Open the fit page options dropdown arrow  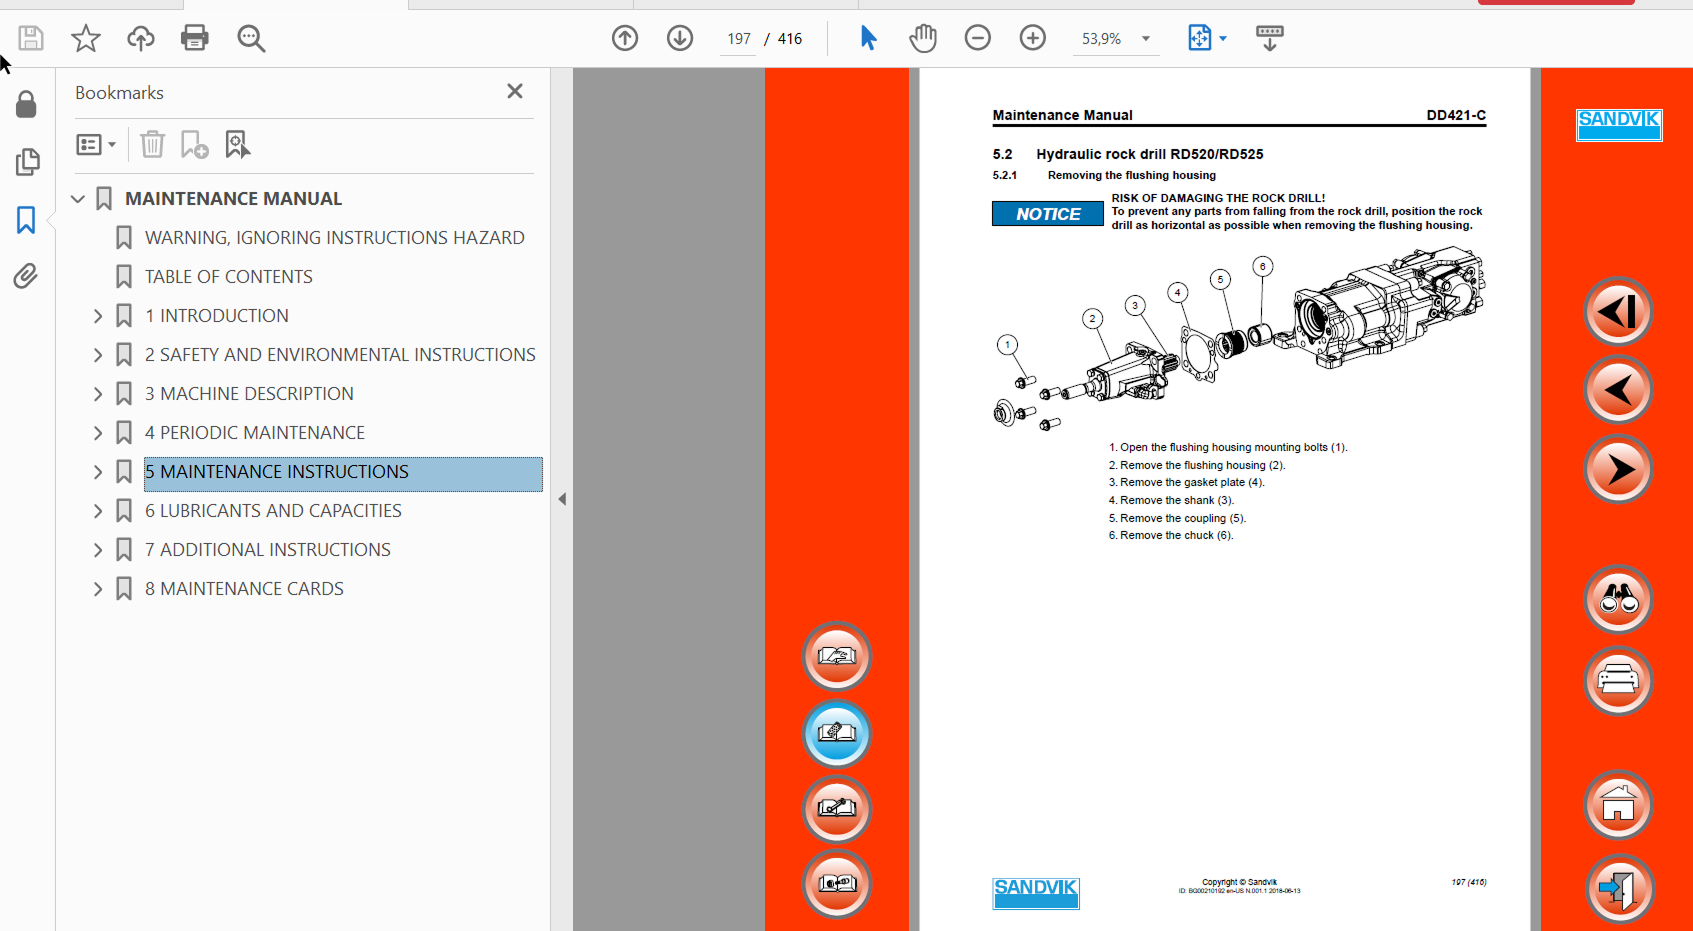(x=1223, y=39)
